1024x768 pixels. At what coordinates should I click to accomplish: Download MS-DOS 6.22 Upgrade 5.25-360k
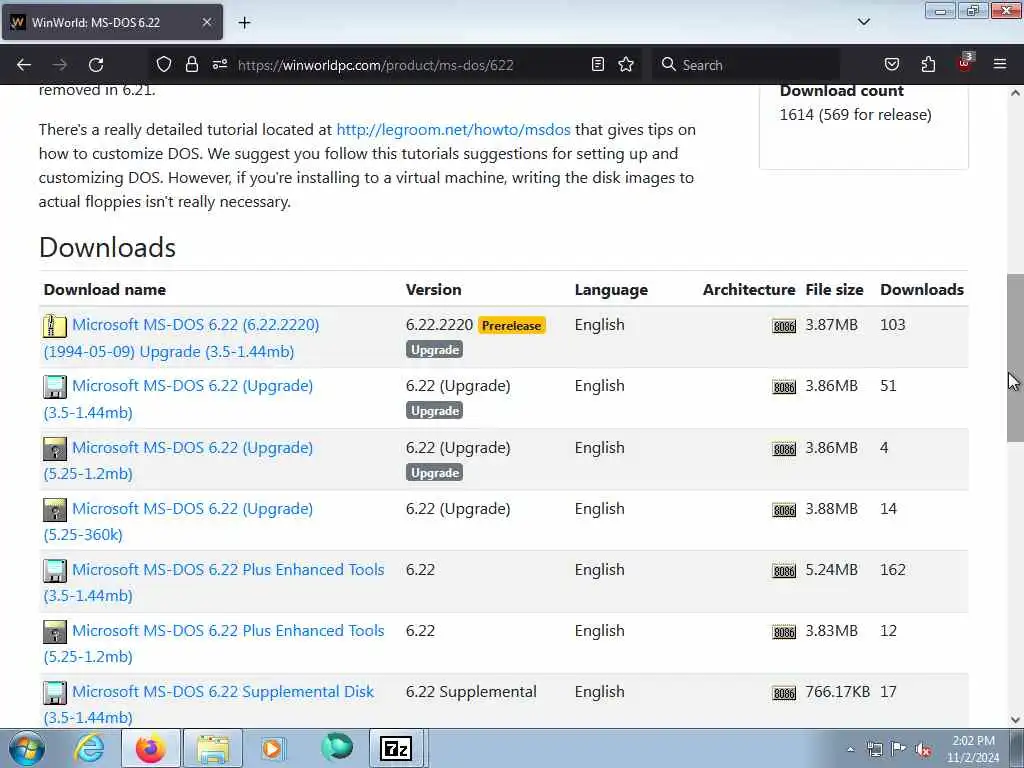tap(178, 521)
